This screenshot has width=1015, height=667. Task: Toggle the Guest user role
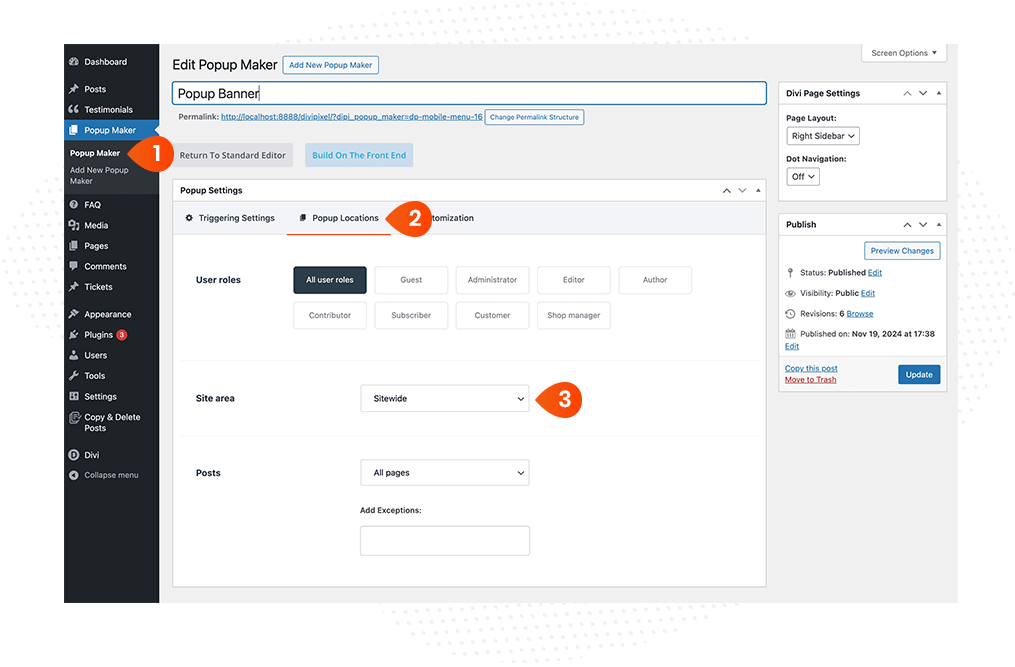[x=411, y=280]
